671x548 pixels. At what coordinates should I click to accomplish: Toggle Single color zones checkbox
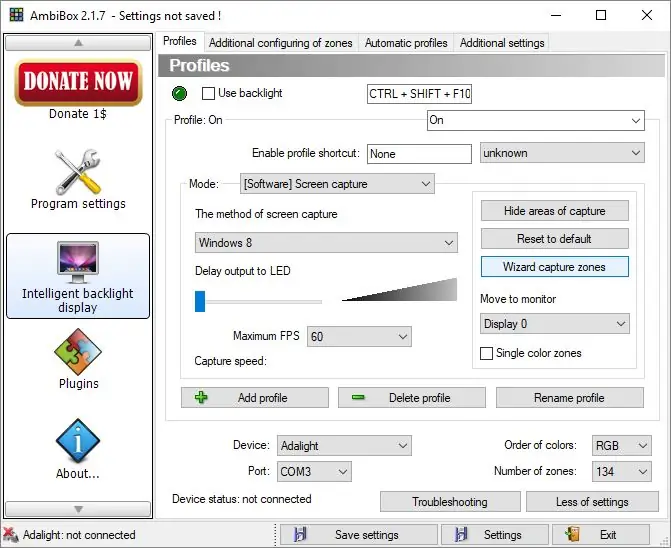(x=486, y=353)
